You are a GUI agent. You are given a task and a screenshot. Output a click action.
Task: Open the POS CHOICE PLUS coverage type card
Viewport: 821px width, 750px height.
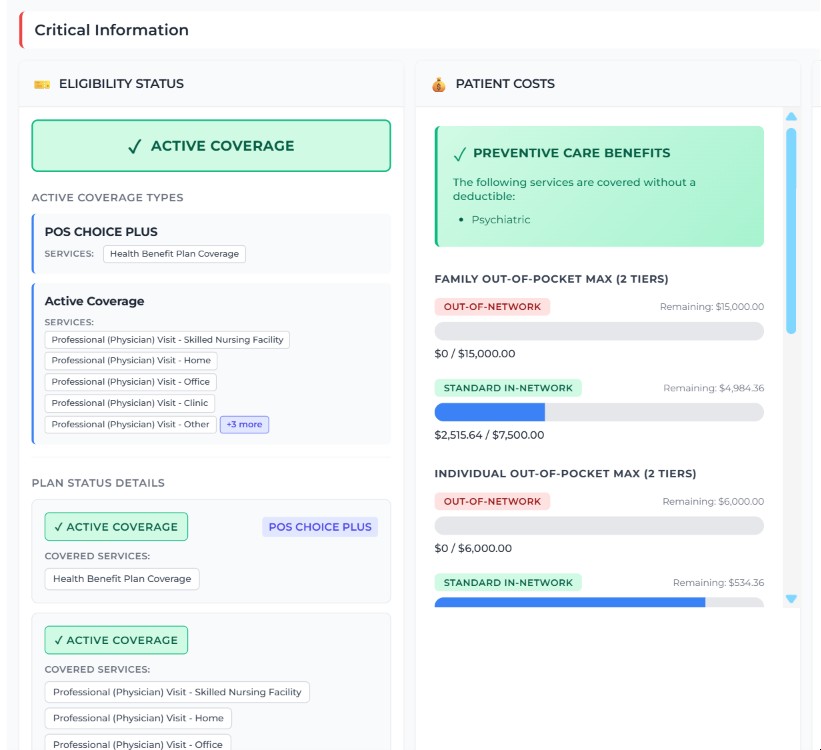(x=212, y=244)
